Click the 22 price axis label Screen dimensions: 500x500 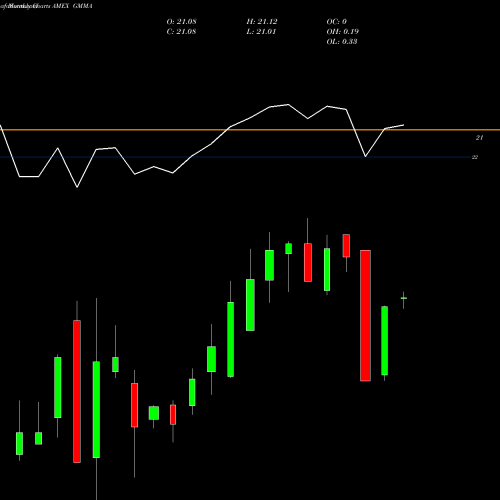coord(475,157)
